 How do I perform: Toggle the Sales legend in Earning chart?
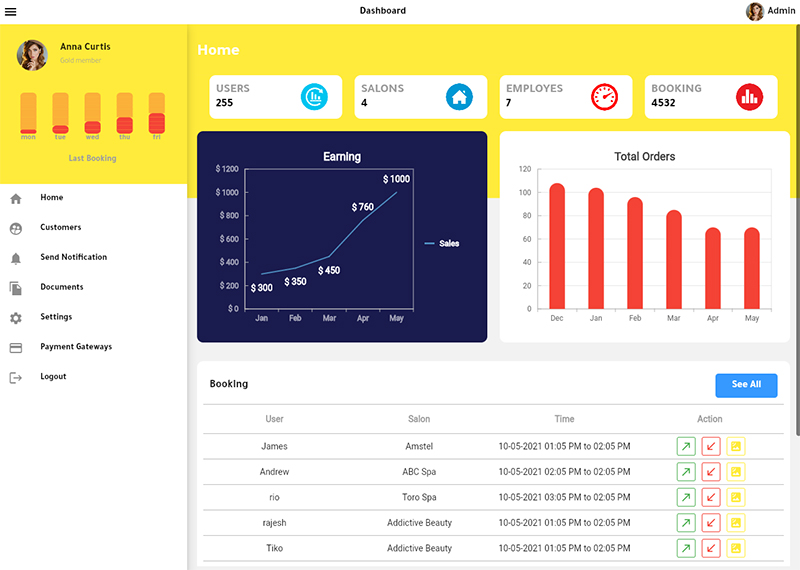pos(442,243)
